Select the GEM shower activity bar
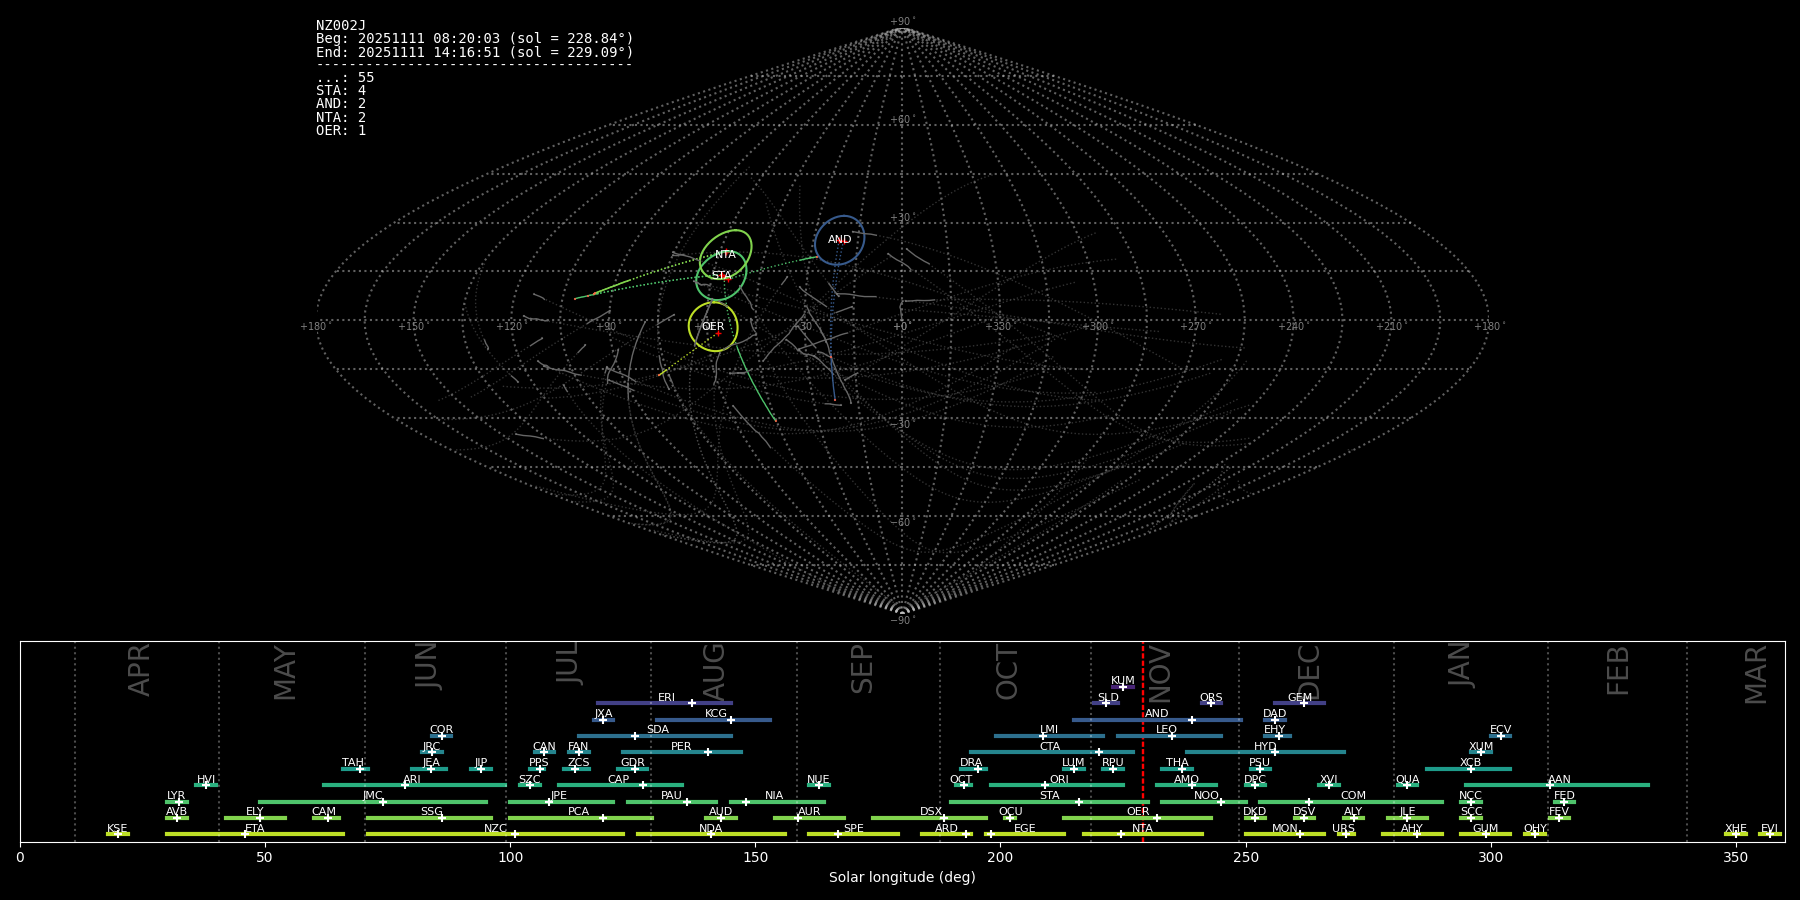1800x900 pixels. click(x=1299, y=703)
